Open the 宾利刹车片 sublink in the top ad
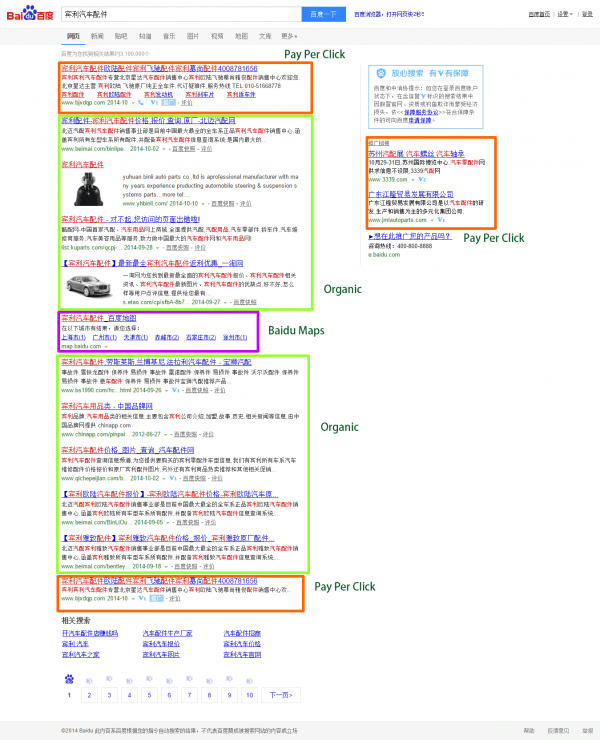Viewport: 600px width, 740px height. pos(200,95)
